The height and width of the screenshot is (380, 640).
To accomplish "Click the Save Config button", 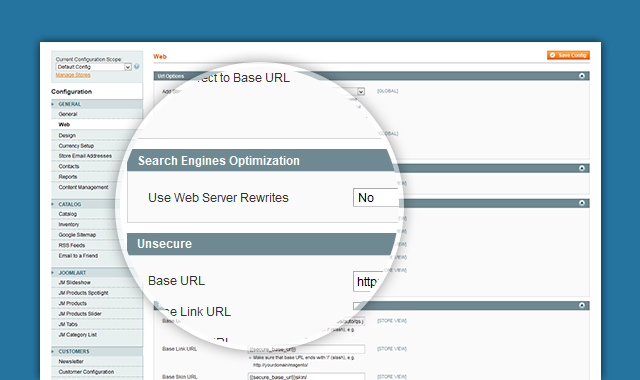I will (x=568, y=55).
